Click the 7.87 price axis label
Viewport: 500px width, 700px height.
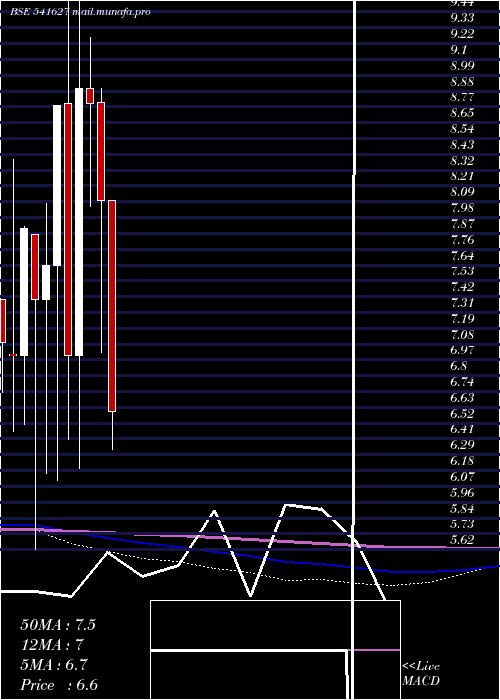(462, 224)
